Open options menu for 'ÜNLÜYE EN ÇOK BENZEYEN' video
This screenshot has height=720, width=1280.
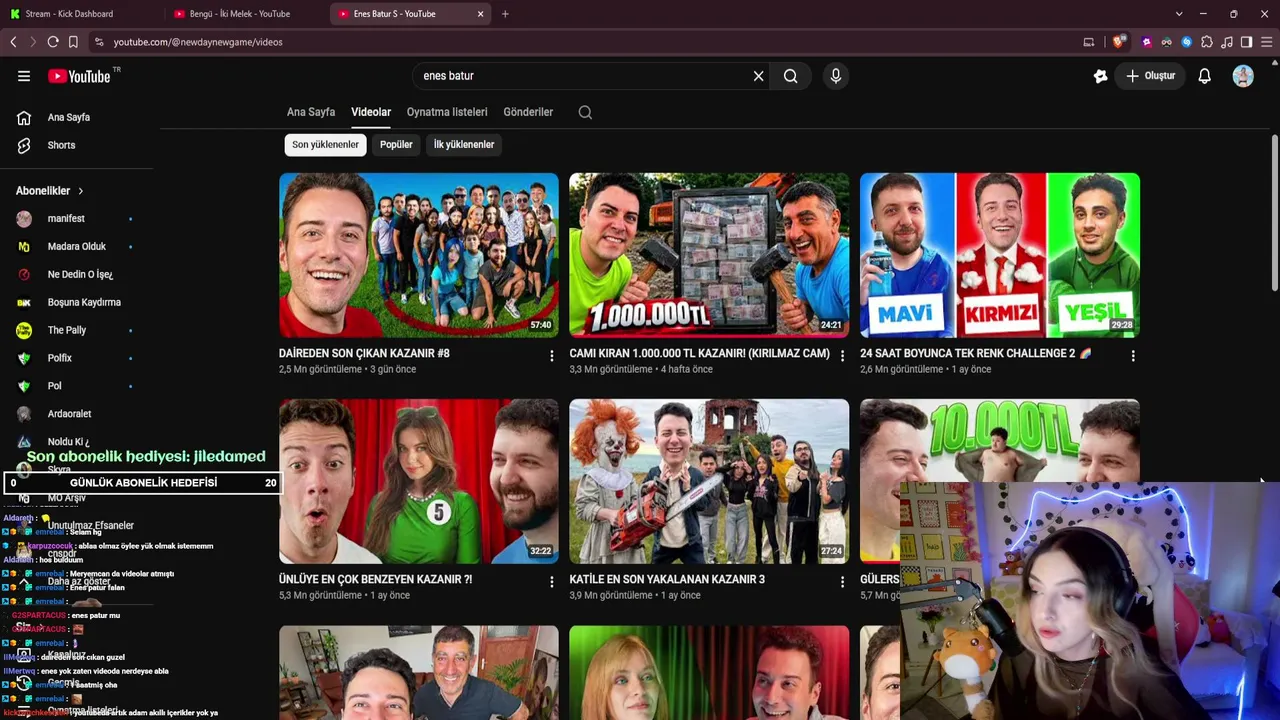(551, 582)
